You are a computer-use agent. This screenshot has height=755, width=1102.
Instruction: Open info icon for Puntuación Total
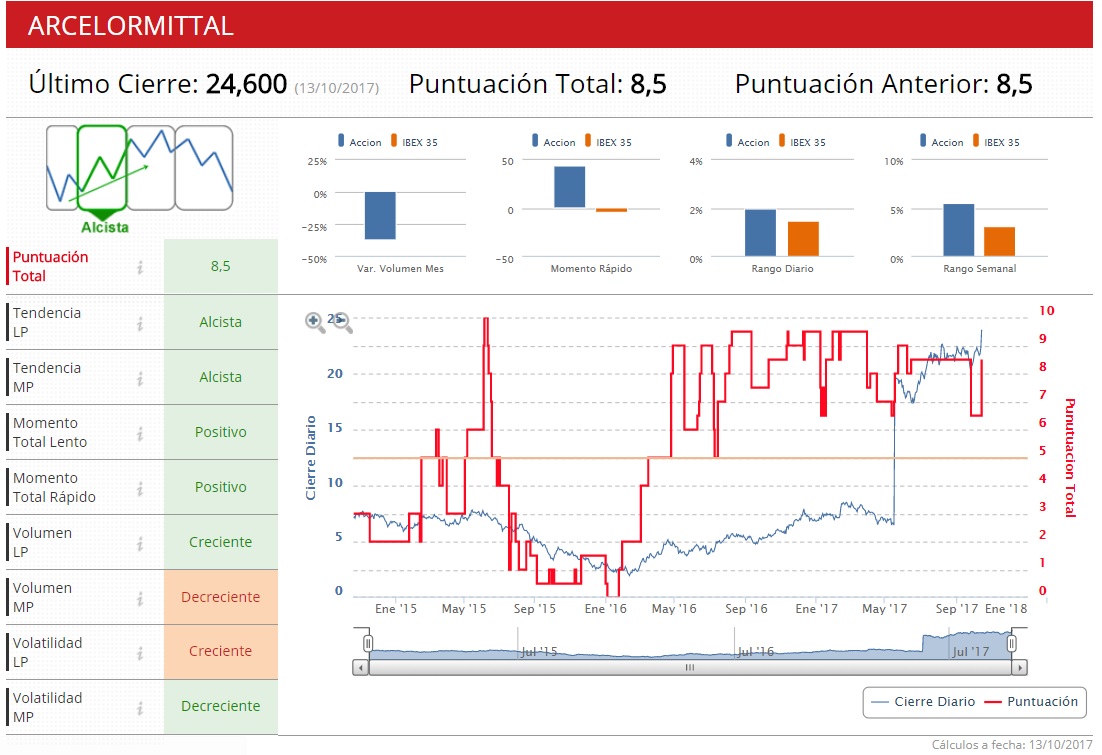click(141, 267)
